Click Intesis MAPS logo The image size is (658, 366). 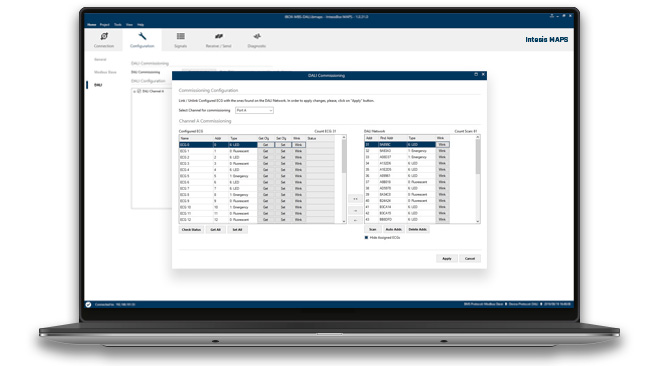point(546,39)
